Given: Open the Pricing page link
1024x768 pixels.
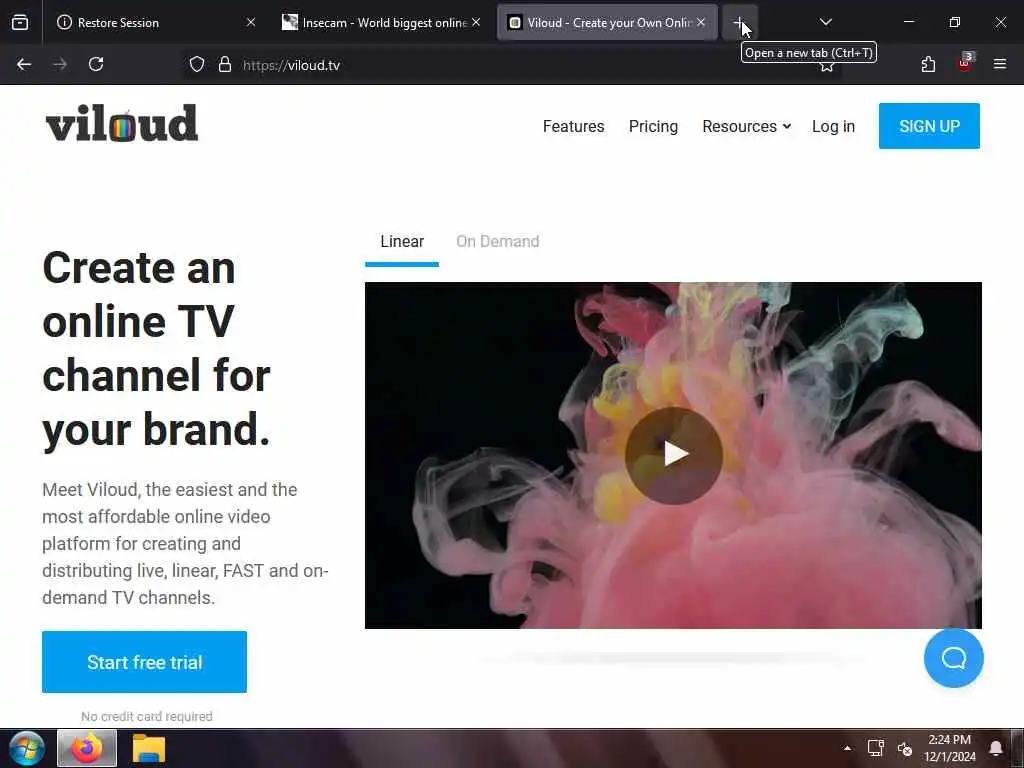Looking at the screenshot, I should click(x=653, y=126).
